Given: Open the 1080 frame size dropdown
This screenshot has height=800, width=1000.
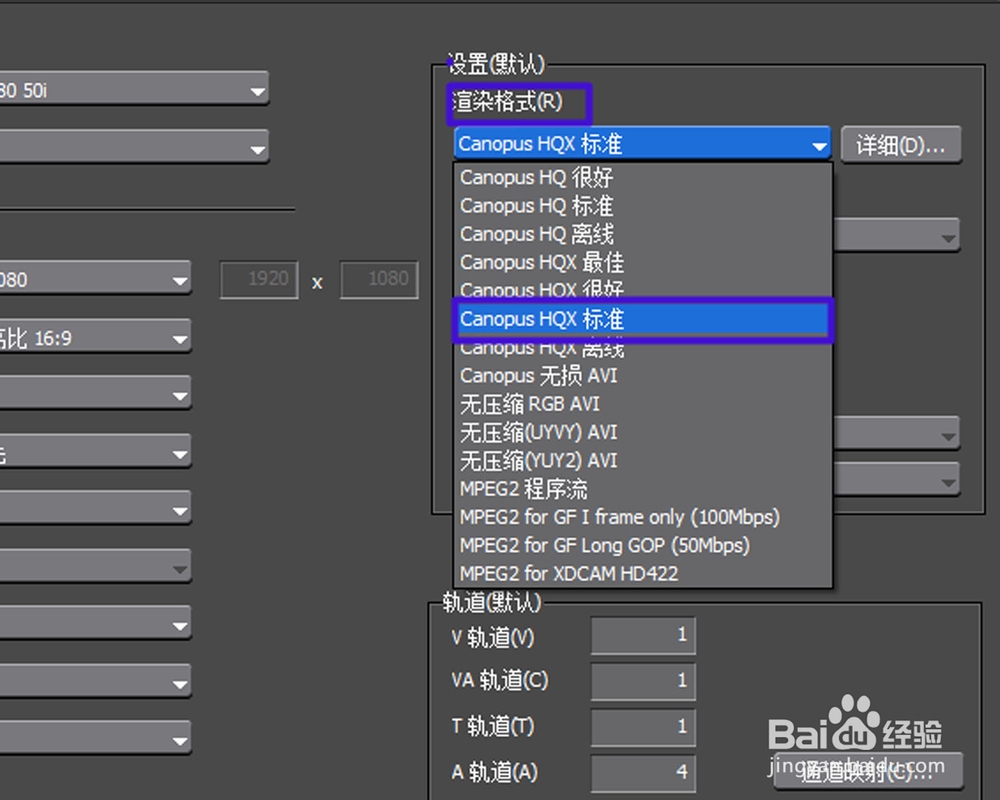Looking at the screenshot, I should [95, 279].
